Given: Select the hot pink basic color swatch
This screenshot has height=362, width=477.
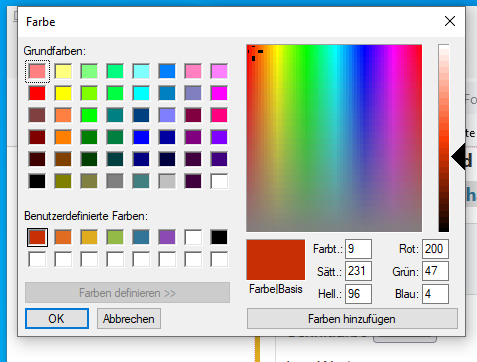Looking at the screenshot, I should point(219,115).
